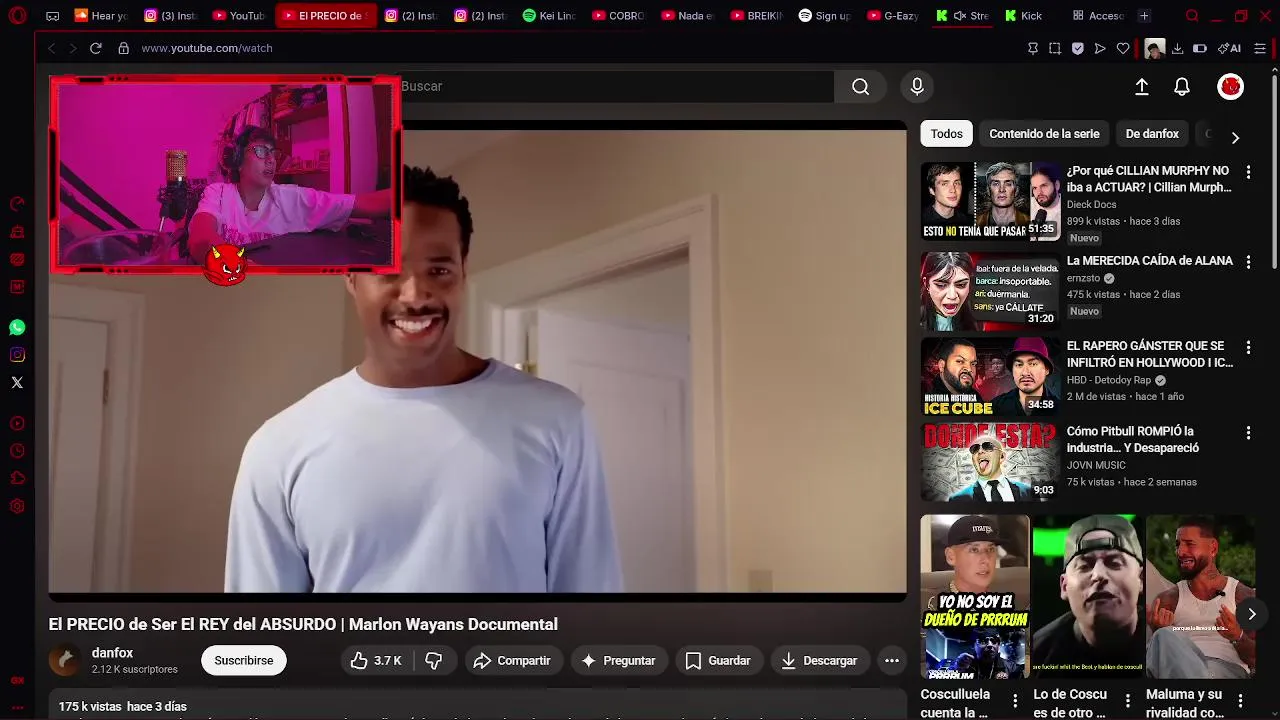Take a snapshot with the capture icon
This screenshot has height=720, width=1280.
[1055, 48]
